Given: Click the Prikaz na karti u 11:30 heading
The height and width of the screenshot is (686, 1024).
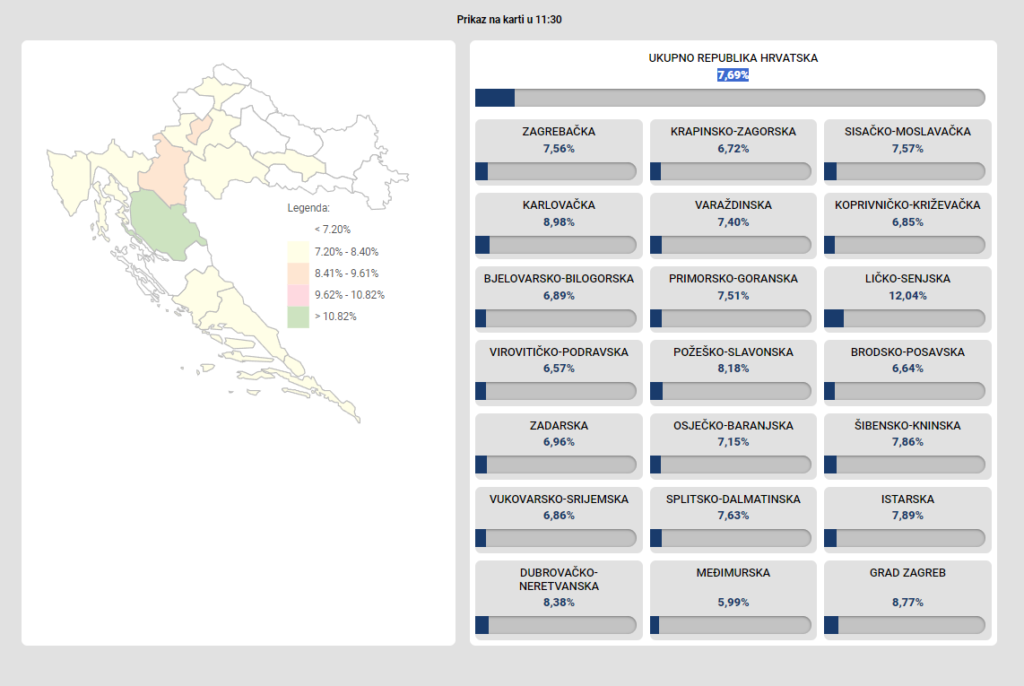Looking at the screenshot, I should click(510, 20).
